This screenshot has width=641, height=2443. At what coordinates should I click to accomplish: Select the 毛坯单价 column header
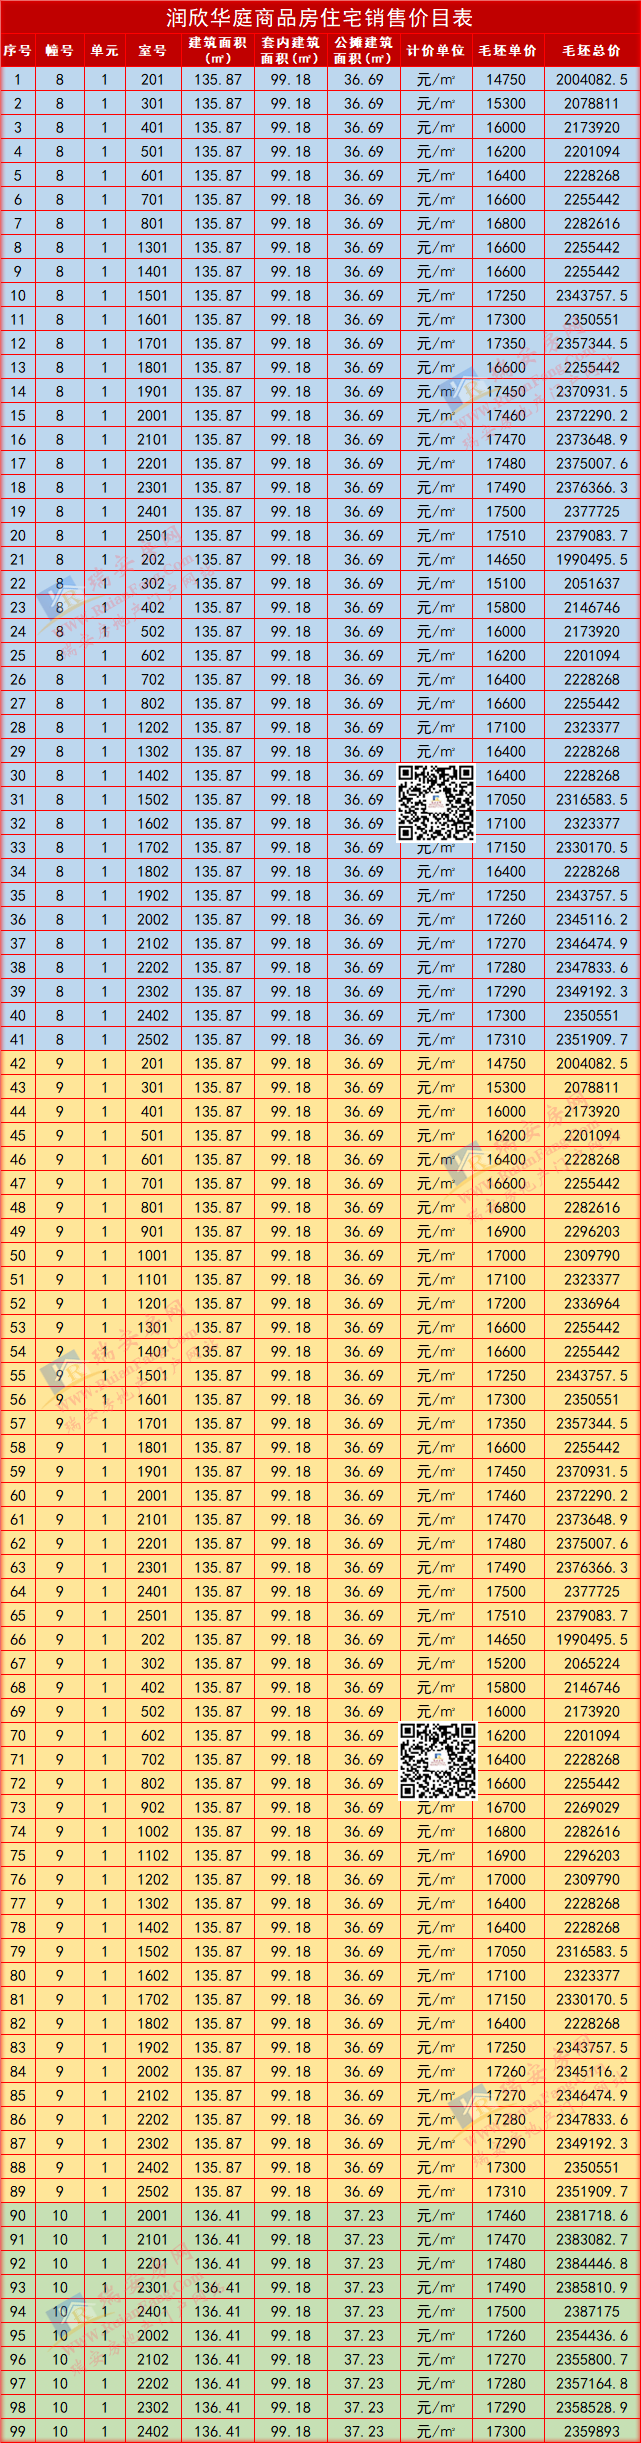(507, 51)
